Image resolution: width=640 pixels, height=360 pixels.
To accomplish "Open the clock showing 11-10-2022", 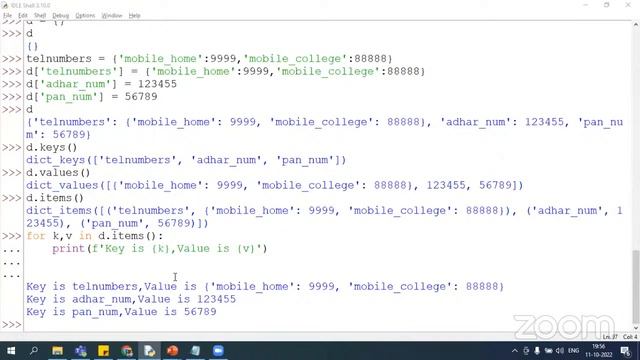I will tap(599, 351).
